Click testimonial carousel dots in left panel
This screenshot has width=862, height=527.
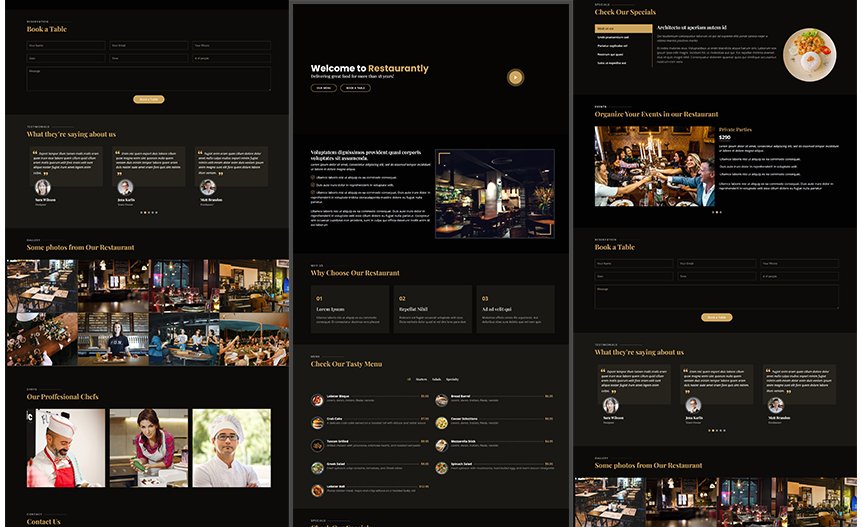coord(148,212)
